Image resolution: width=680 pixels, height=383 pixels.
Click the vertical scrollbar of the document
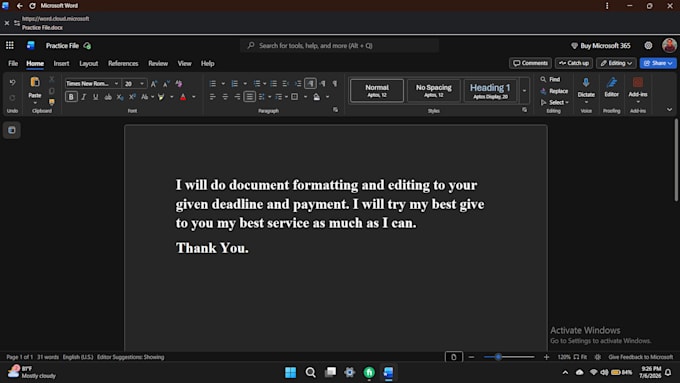point(676,160)
